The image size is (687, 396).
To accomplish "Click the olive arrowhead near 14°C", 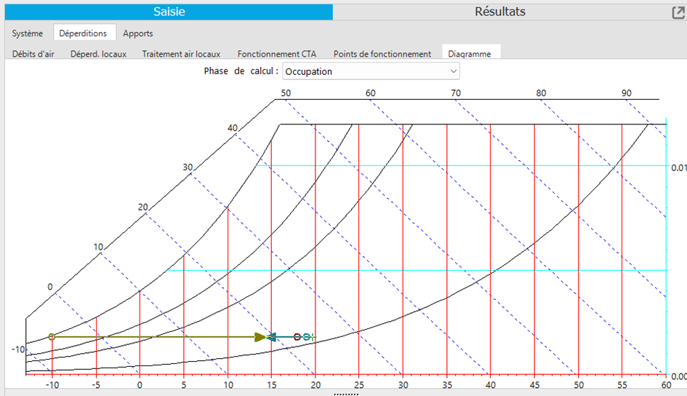I will click(260, 337).
